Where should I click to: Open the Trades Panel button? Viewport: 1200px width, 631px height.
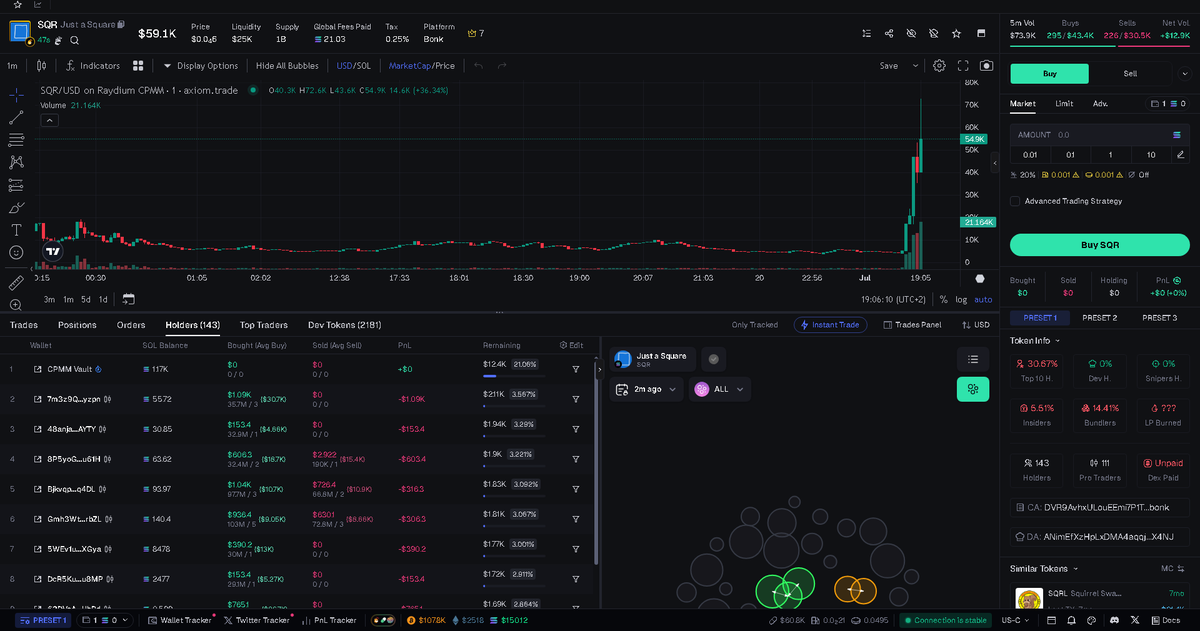(x=912, y=325)
